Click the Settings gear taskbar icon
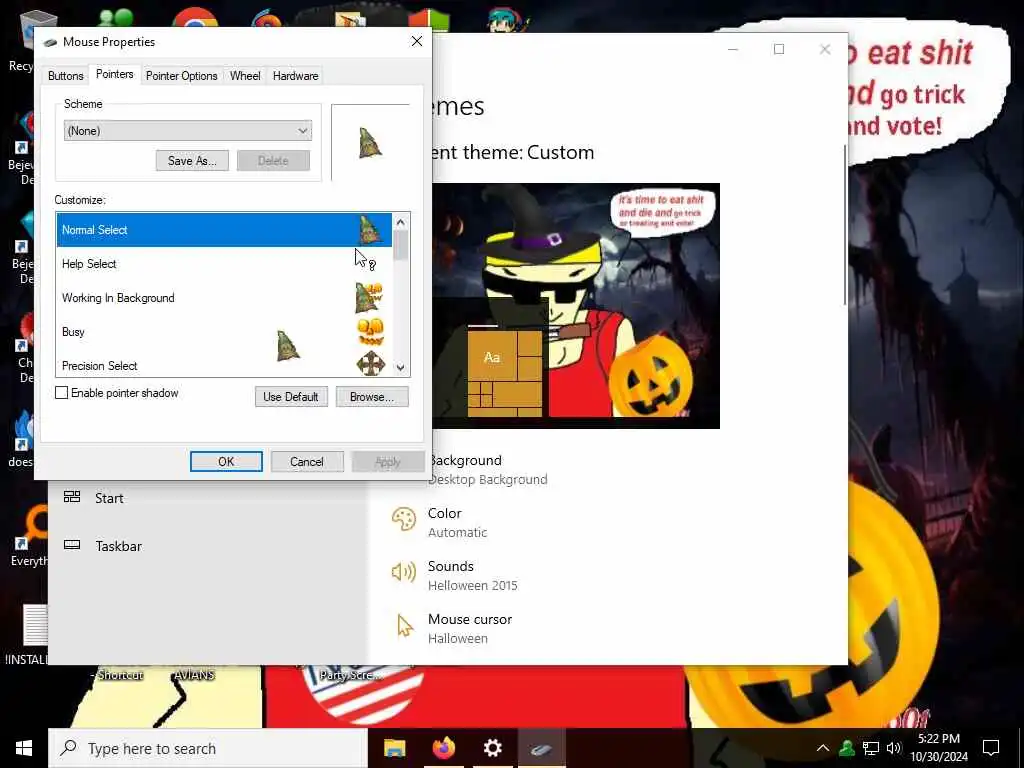Viewport: 1024px width, 768px height. pos(492,748)
